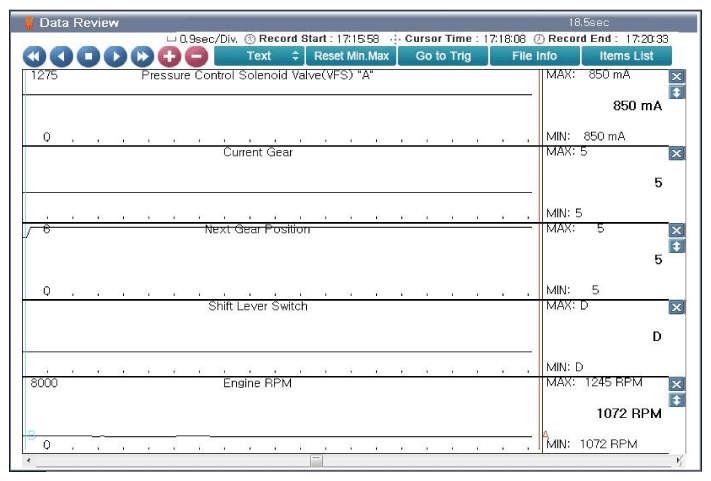Click the MIN: 850 mA reading

[x=585, y=136]
